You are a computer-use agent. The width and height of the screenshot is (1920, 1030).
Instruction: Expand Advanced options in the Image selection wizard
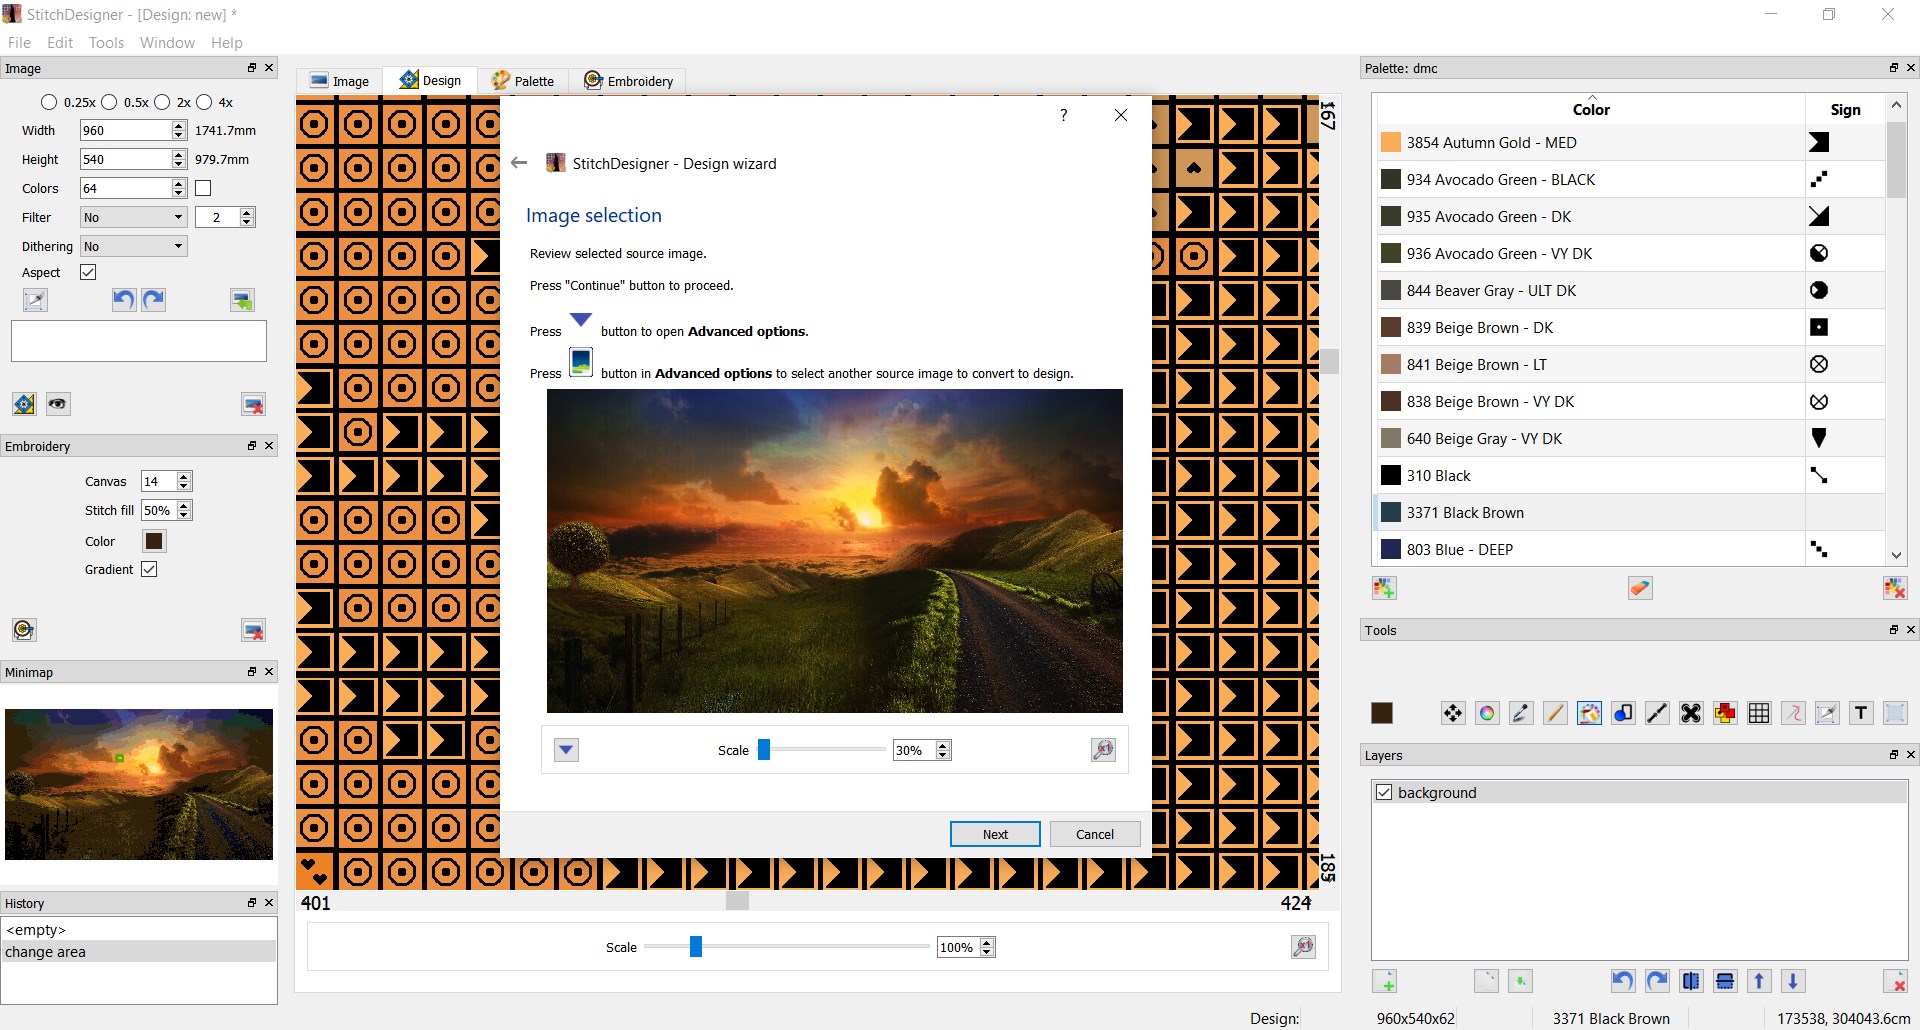coord(565,749)
